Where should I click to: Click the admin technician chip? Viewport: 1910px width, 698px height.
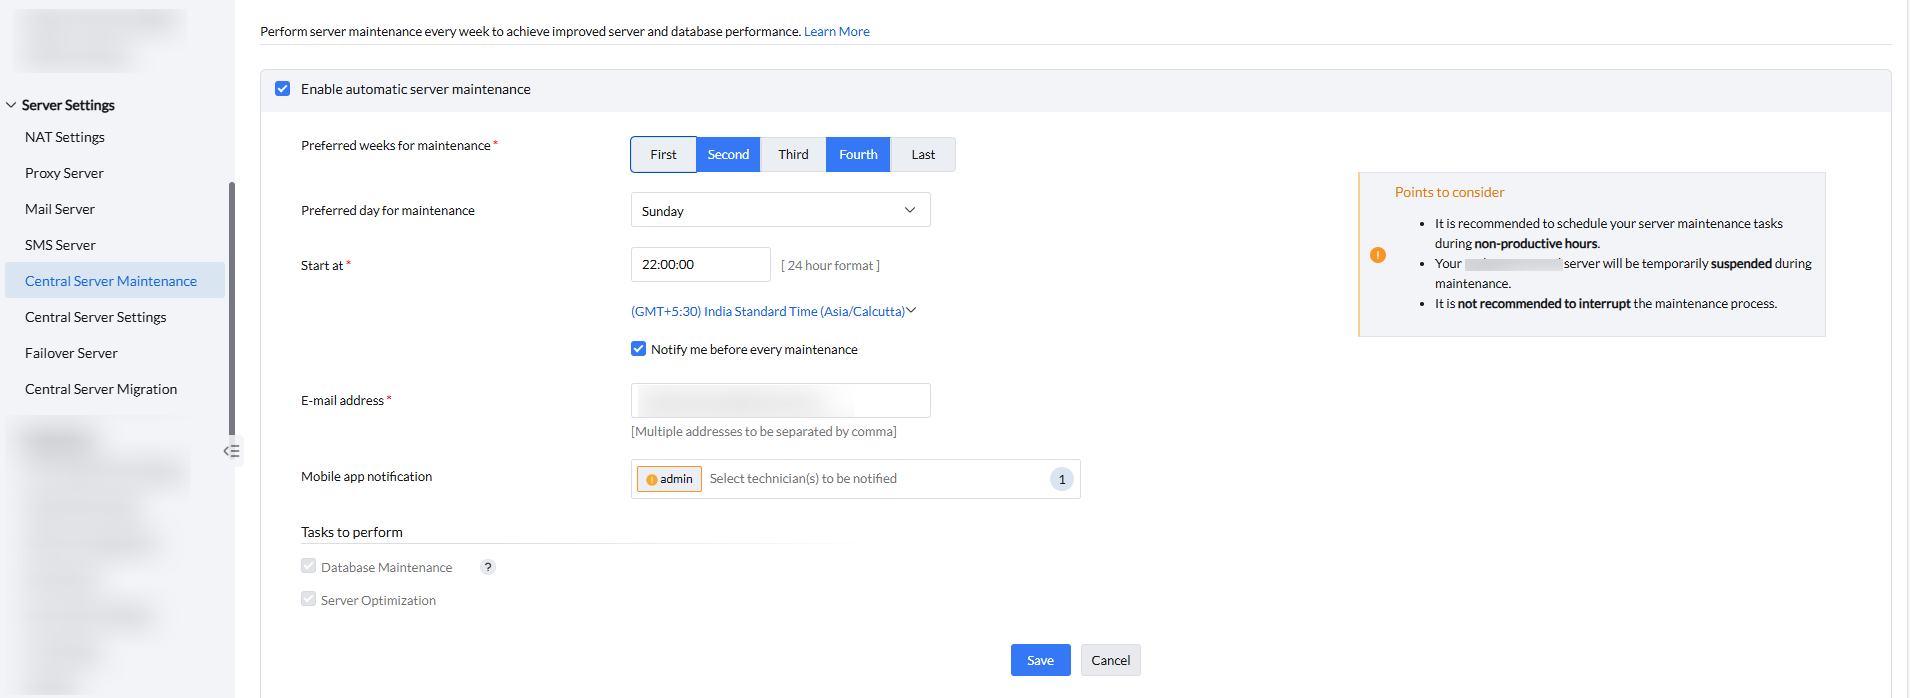(x=669, y=479)
